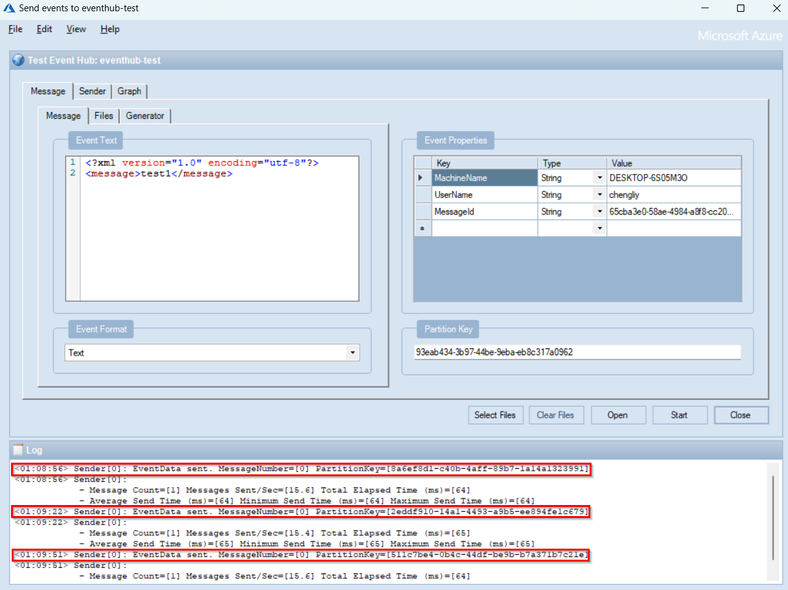
Task: Open the Files sub-tab
Action: pyautogui.click(x=104, y=116)
